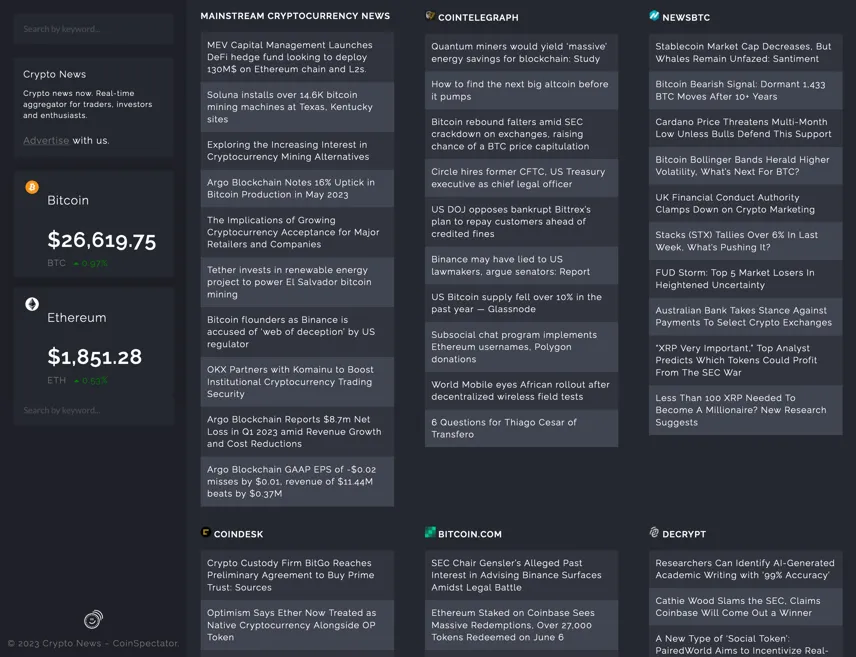Read the MEV Capital Management DeFi hedge fund story
Image resolution: width=856 pixels, height=657 pixels.
click(298, 57)
